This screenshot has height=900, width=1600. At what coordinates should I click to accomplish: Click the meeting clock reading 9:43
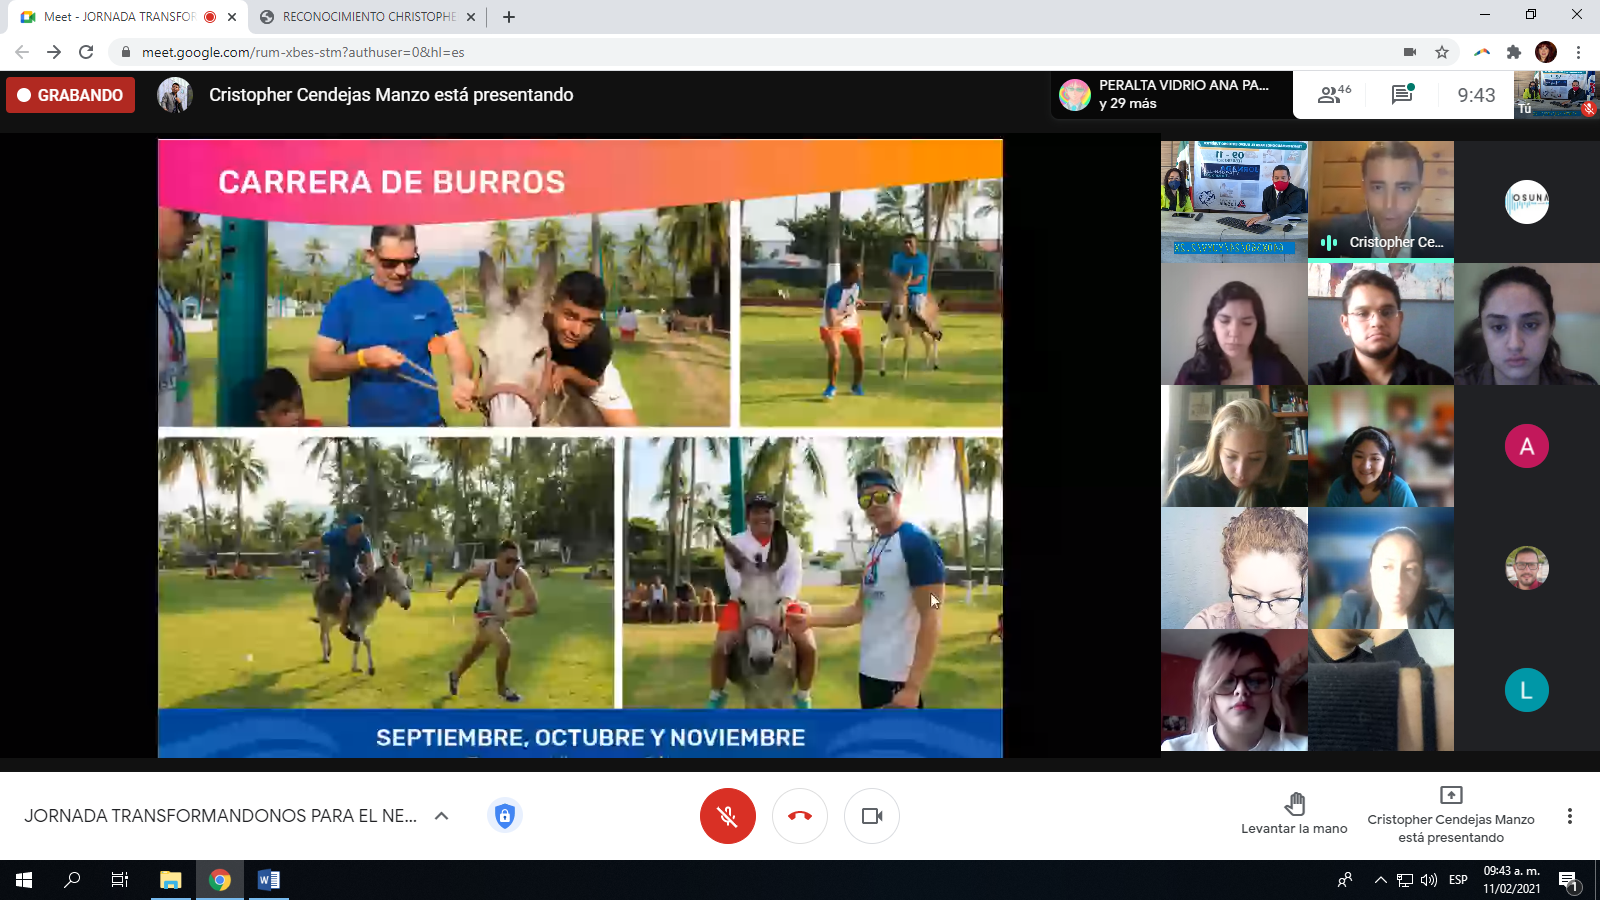tap(1476, 95)
